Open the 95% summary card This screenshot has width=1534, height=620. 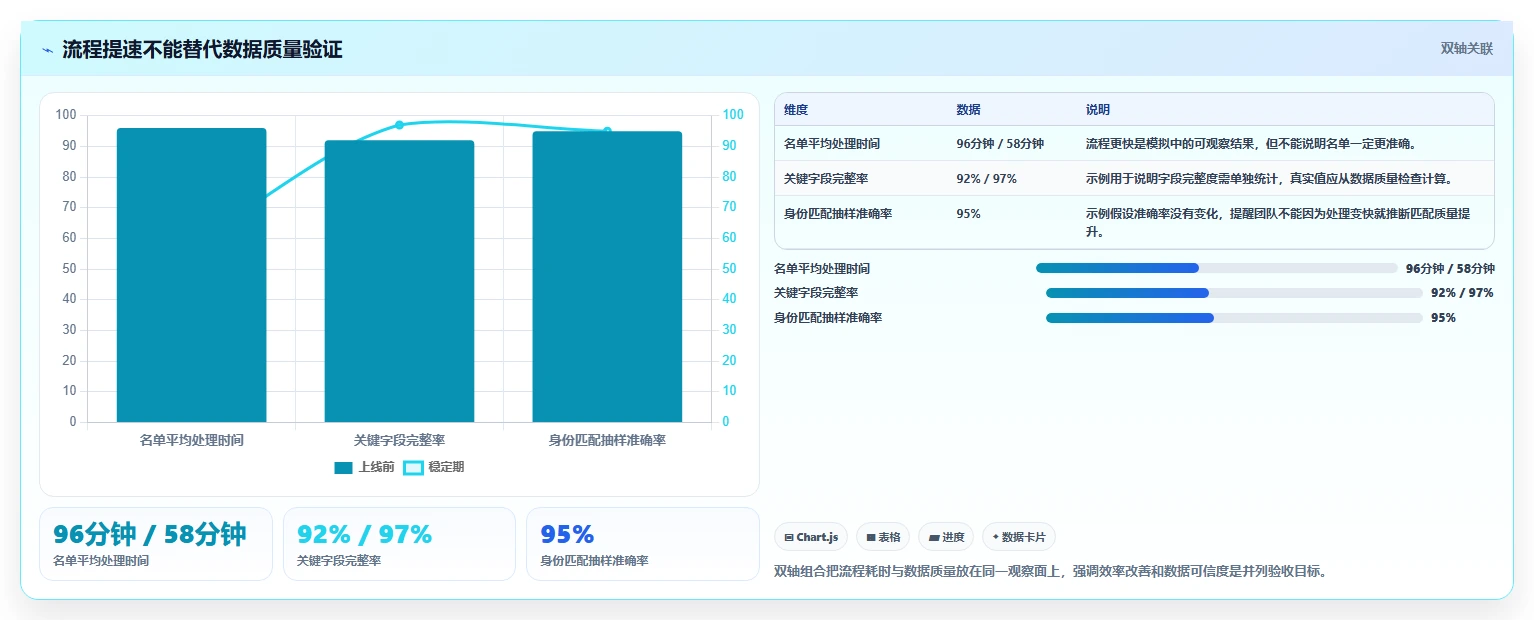(643, 544)
